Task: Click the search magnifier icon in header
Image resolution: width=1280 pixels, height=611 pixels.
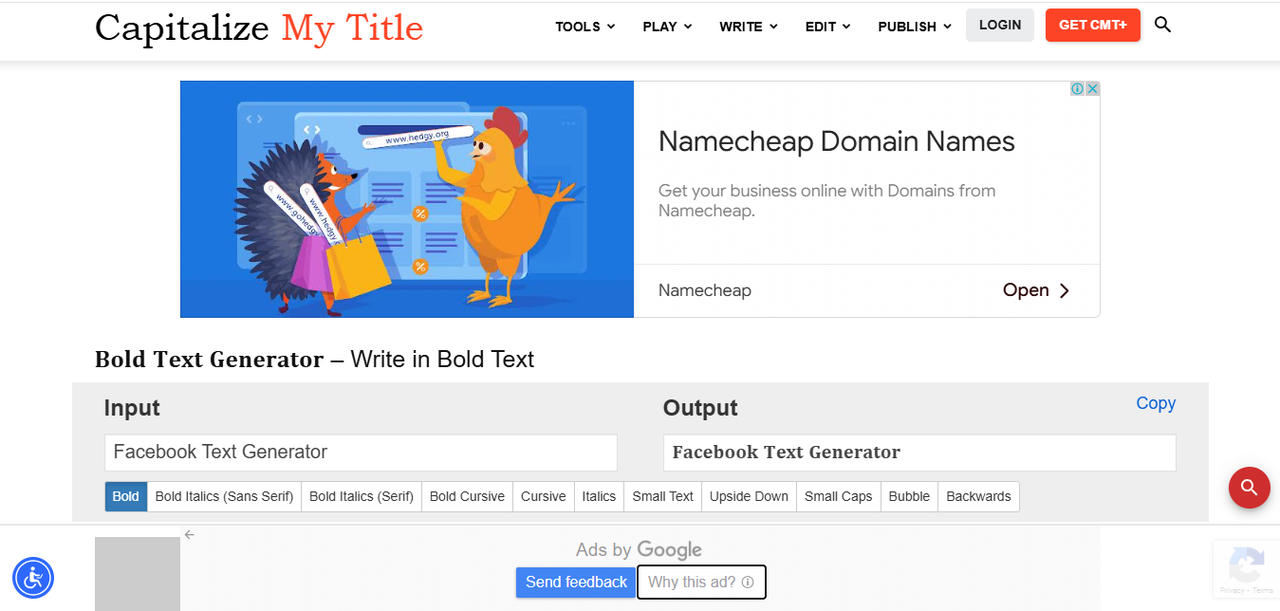Action: click(x=1162, y=24)
